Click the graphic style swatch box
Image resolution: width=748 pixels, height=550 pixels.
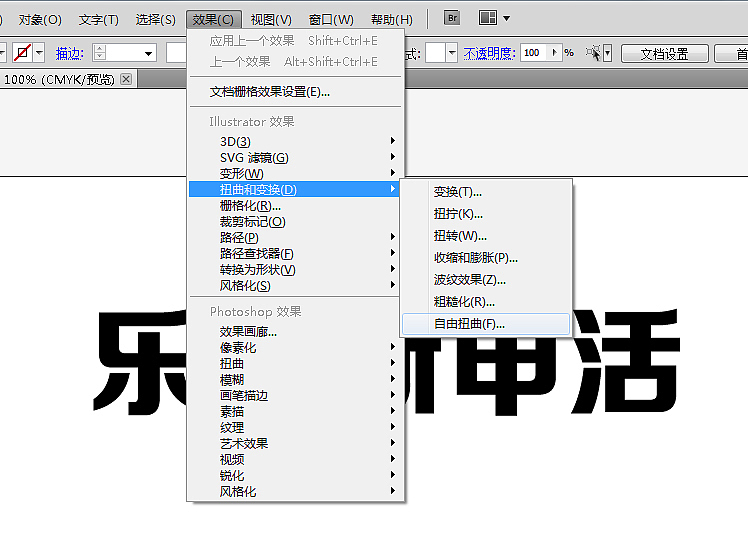click(435, 53)
